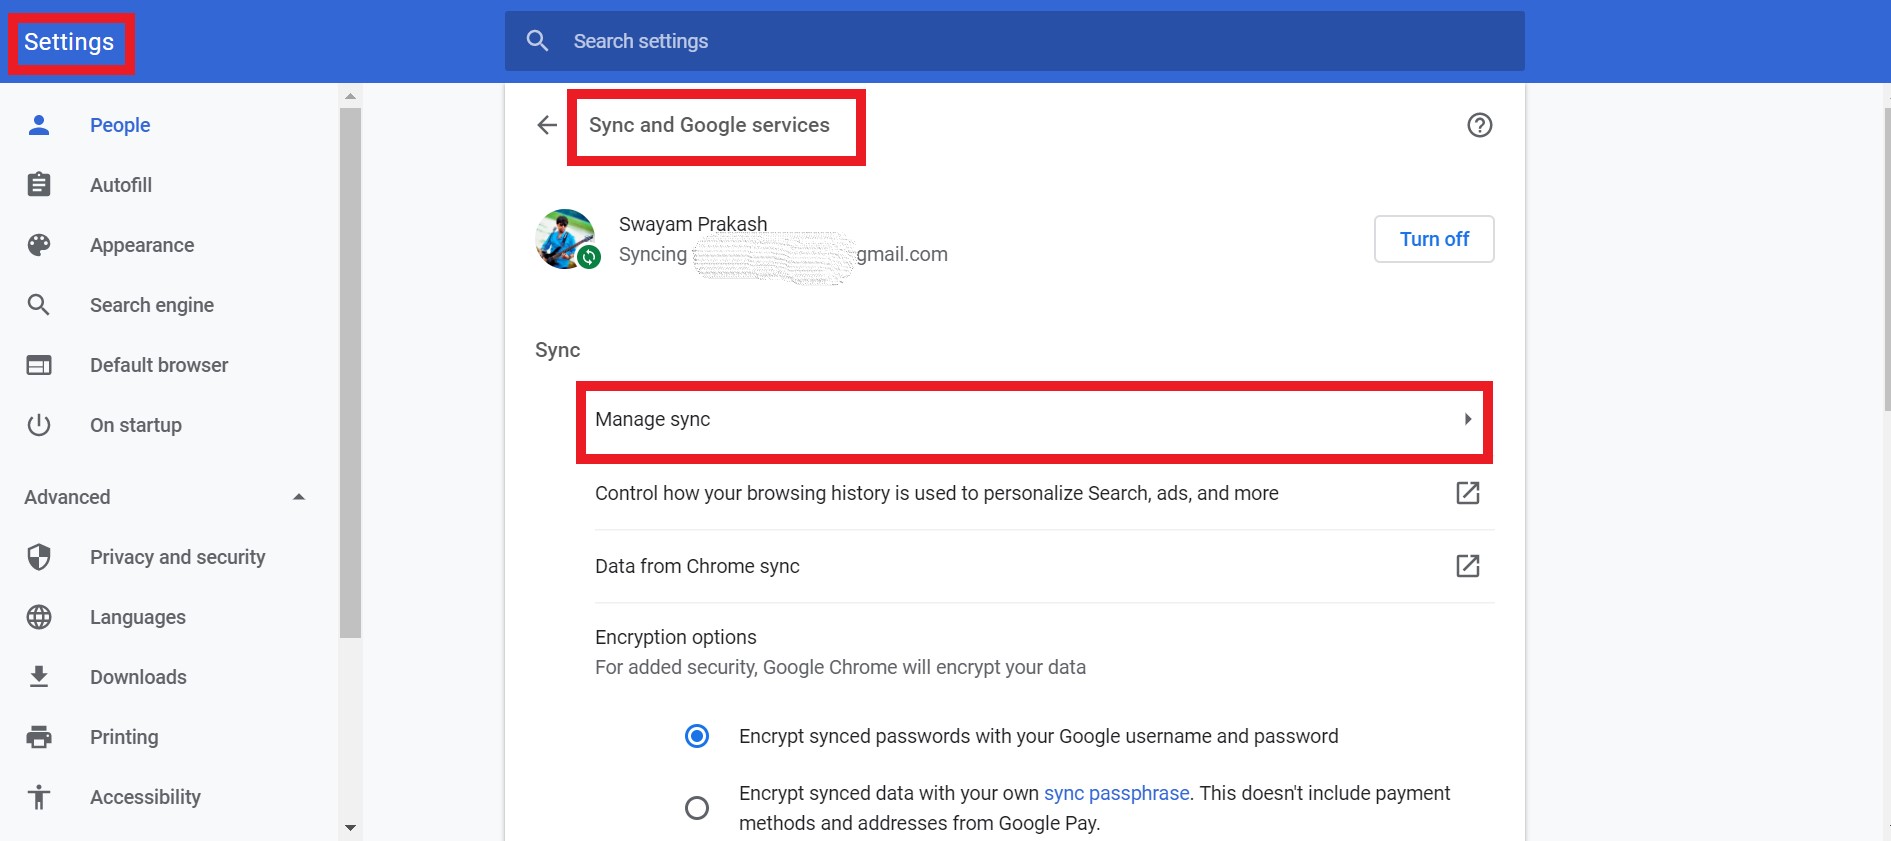Screen dimensions: 1891x841
Task: Click the Turn off sync button
Action: [1434, 239]
